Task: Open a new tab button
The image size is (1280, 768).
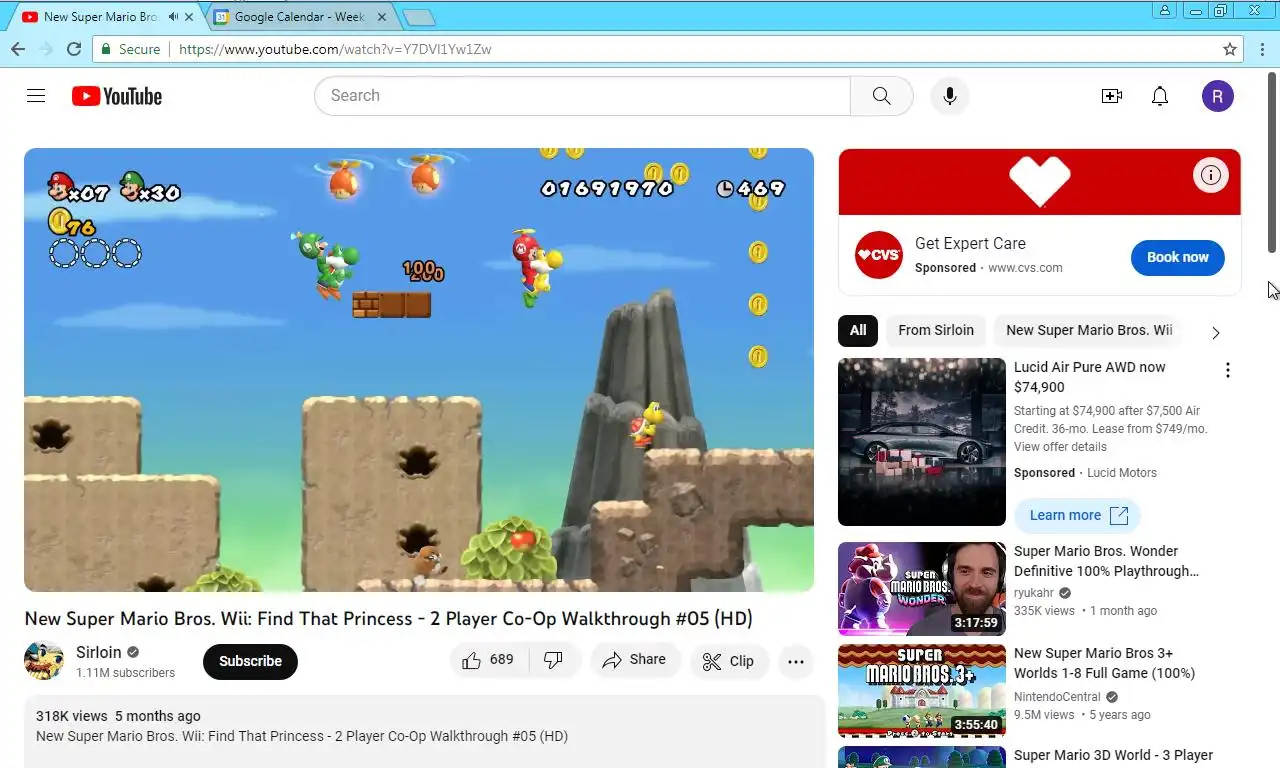Action: (x=418, y=17)
